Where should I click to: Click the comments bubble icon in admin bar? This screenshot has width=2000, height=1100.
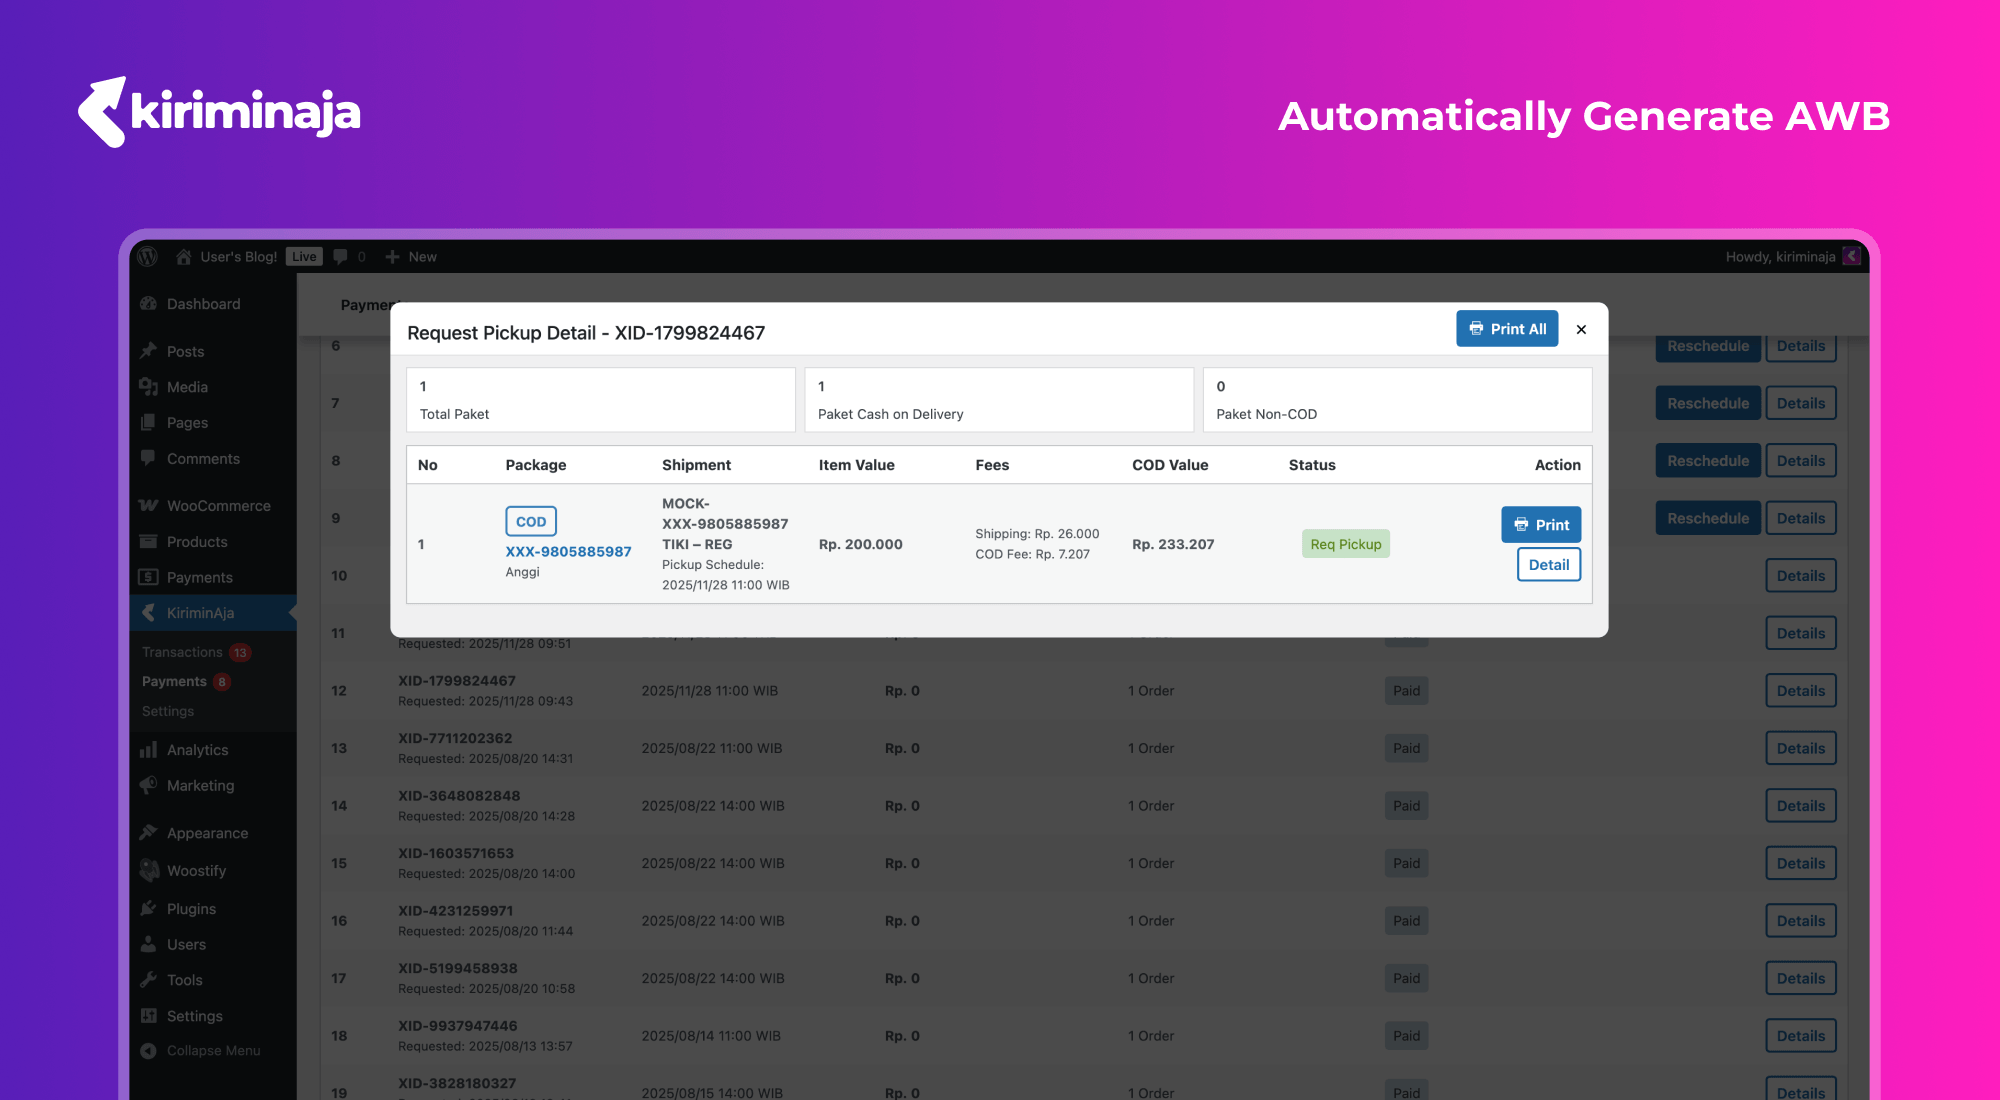341,257
